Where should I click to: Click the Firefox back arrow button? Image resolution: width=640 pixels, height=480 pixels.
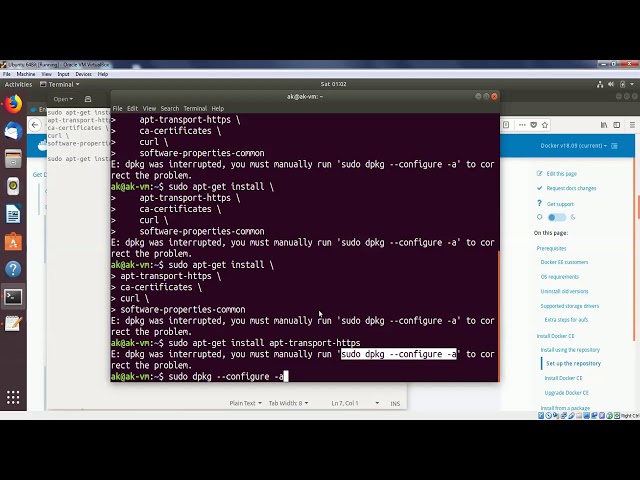coord(35,125)
